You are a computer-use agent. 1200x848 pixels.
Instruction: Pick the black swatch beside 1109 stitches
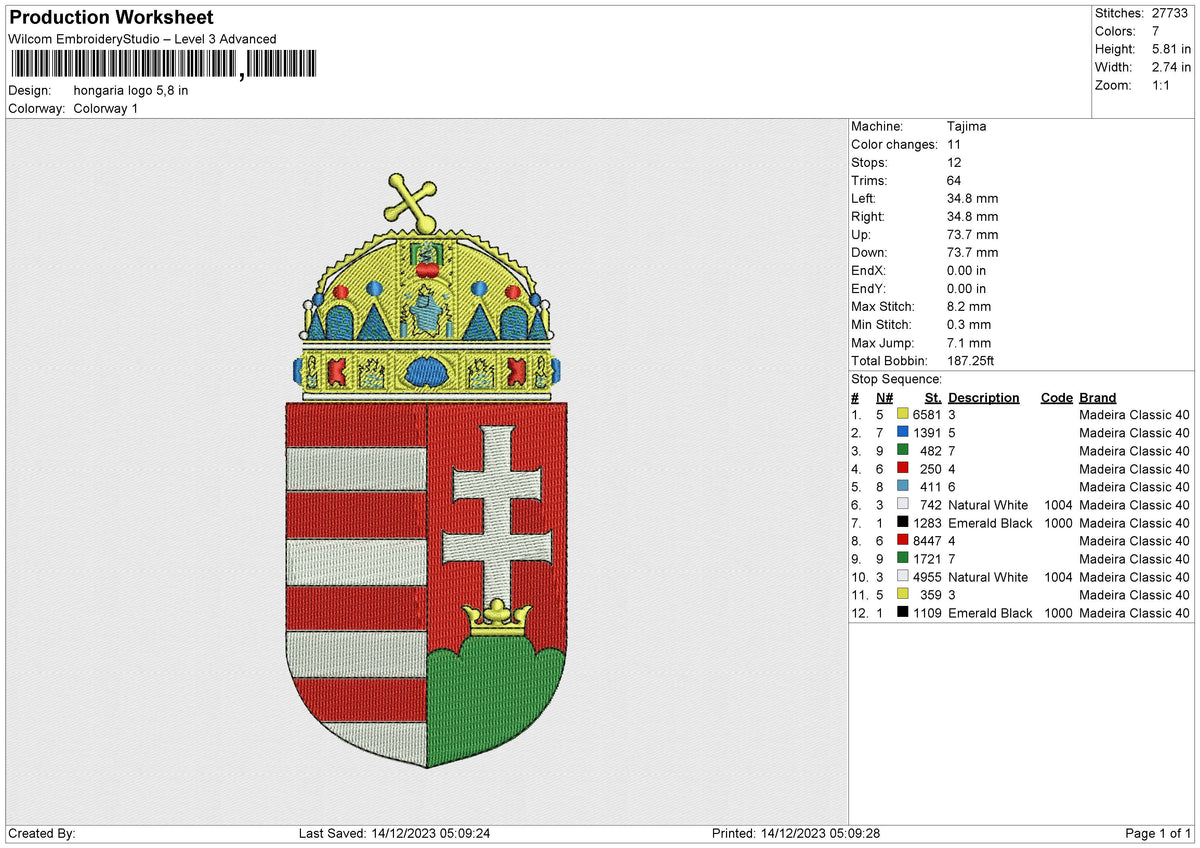click(903, 613)
